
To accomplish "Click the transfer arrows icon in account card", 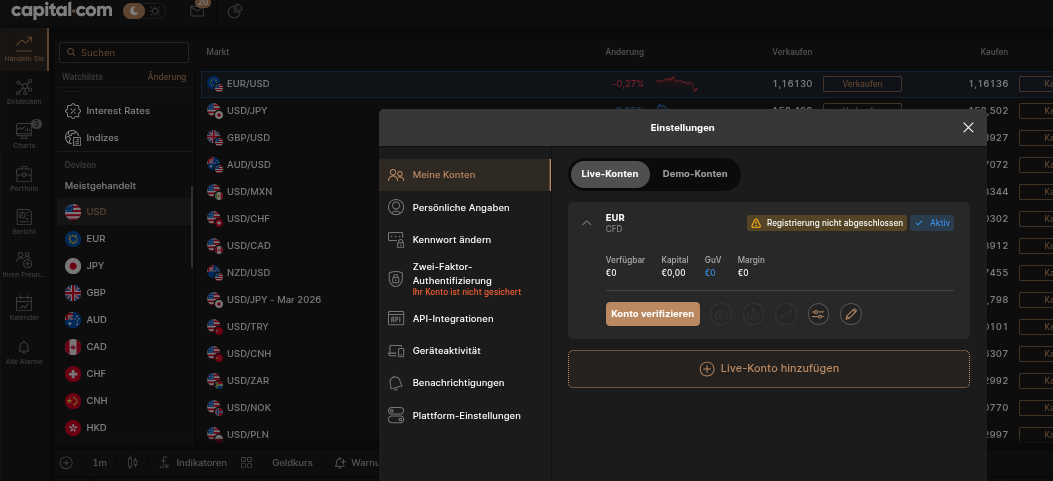I will (786, 314).
